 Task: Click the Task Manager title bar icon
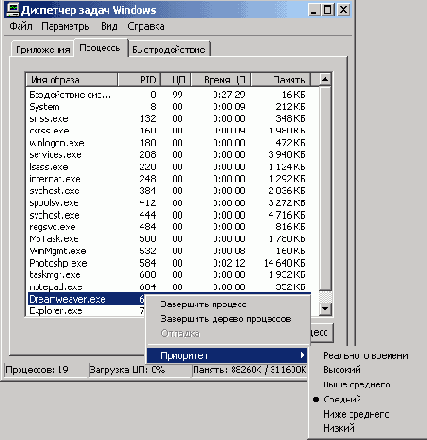click(13, 10)
